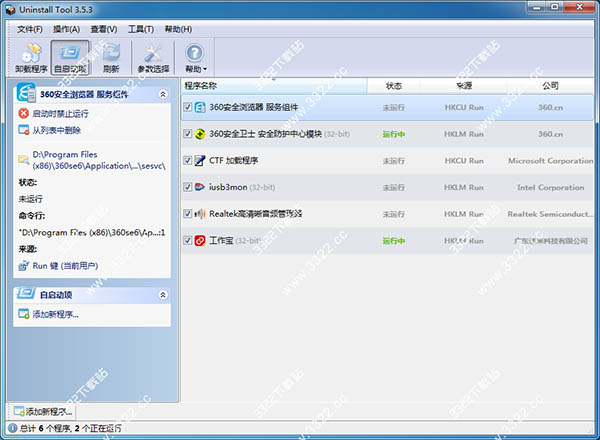Click HKCU Run source in CTF row
Viewport: 600px width, 440px height.
pos(464,161)
